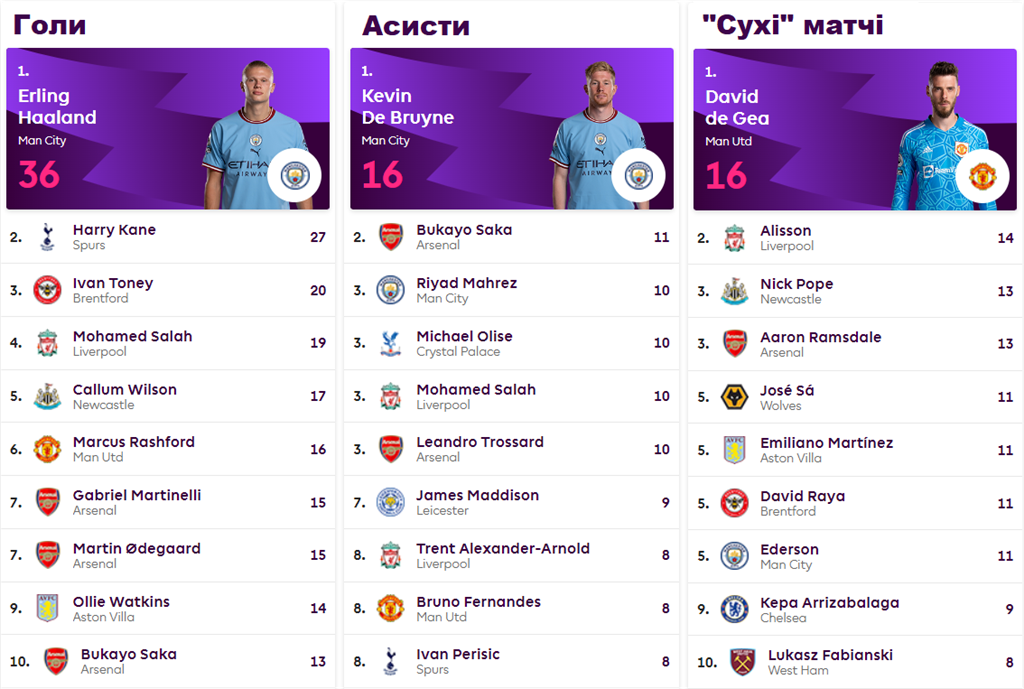This screenshot has height=689, width=1024.
Task: Click Crystal Palace crest beside Michael Olise
Action: coord(390,343)
